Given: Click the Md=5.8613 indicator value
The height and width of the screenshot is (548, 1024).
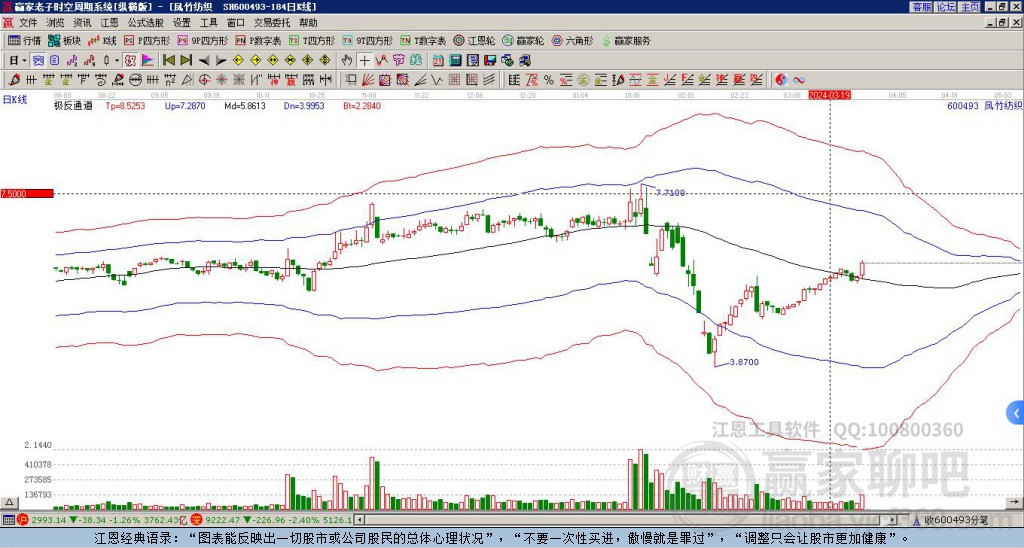Looking at the screenshot, I should click(x=245, y=105).
